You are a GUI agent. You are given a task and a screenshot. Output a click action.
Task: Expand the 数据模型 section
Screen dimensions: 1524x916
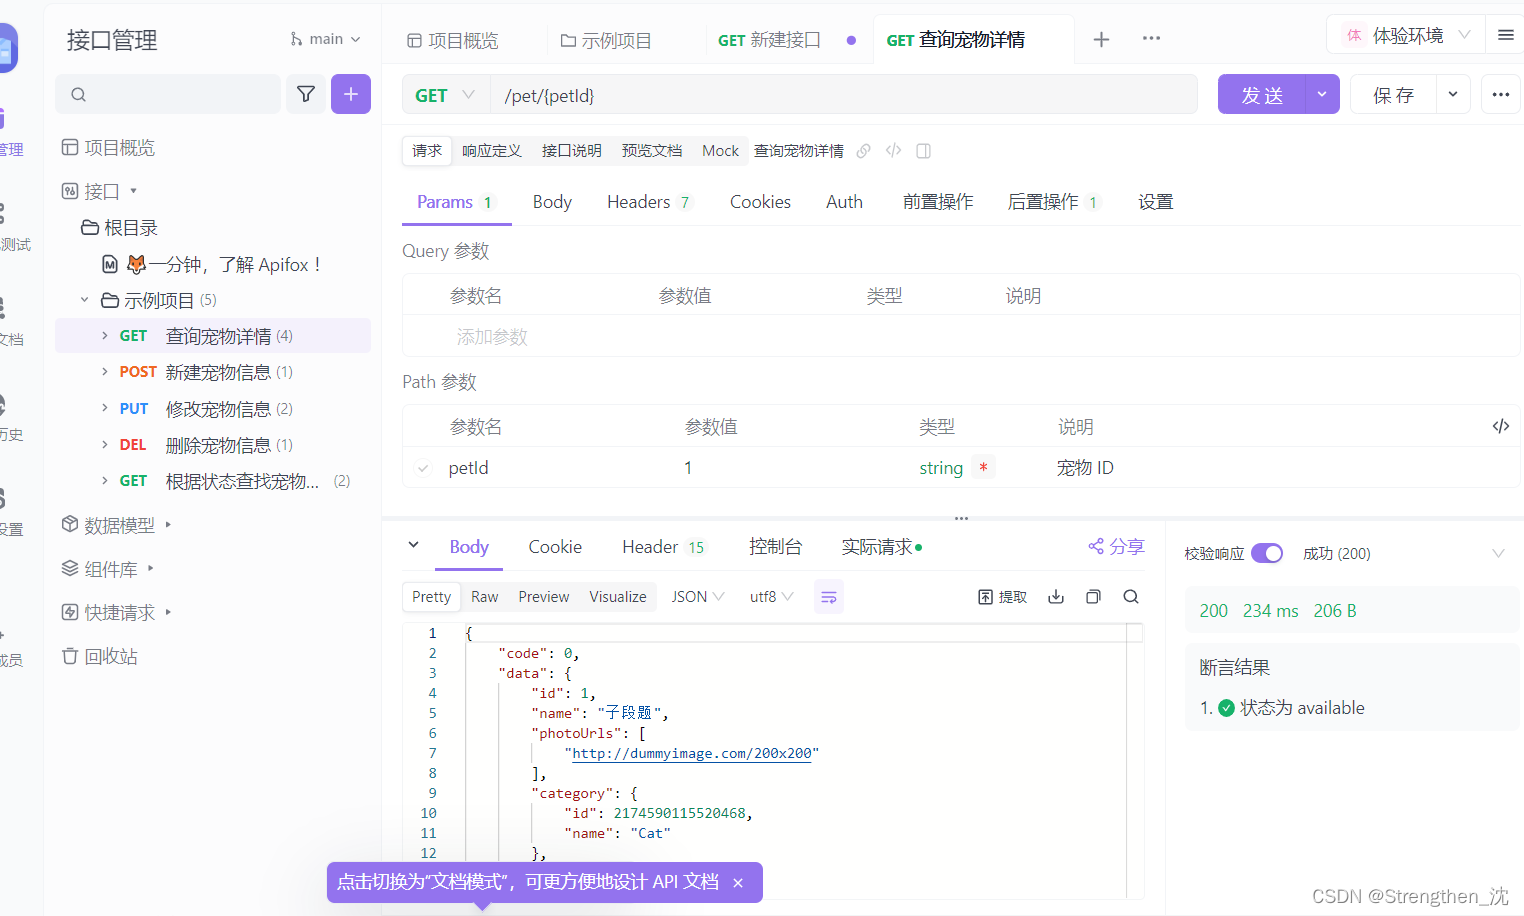168,524
